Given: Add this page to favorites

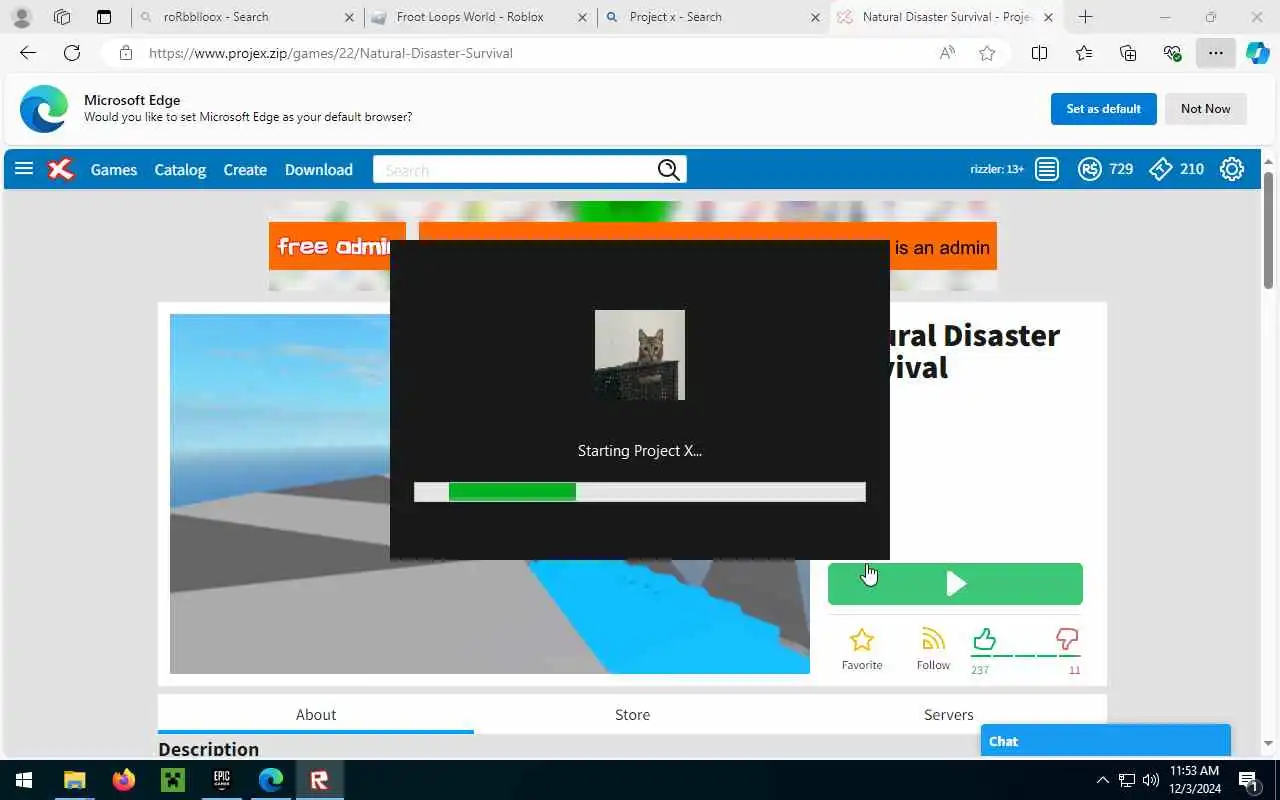Looking at the screenshot, I should pyautogui.click(x=987, y=53).
